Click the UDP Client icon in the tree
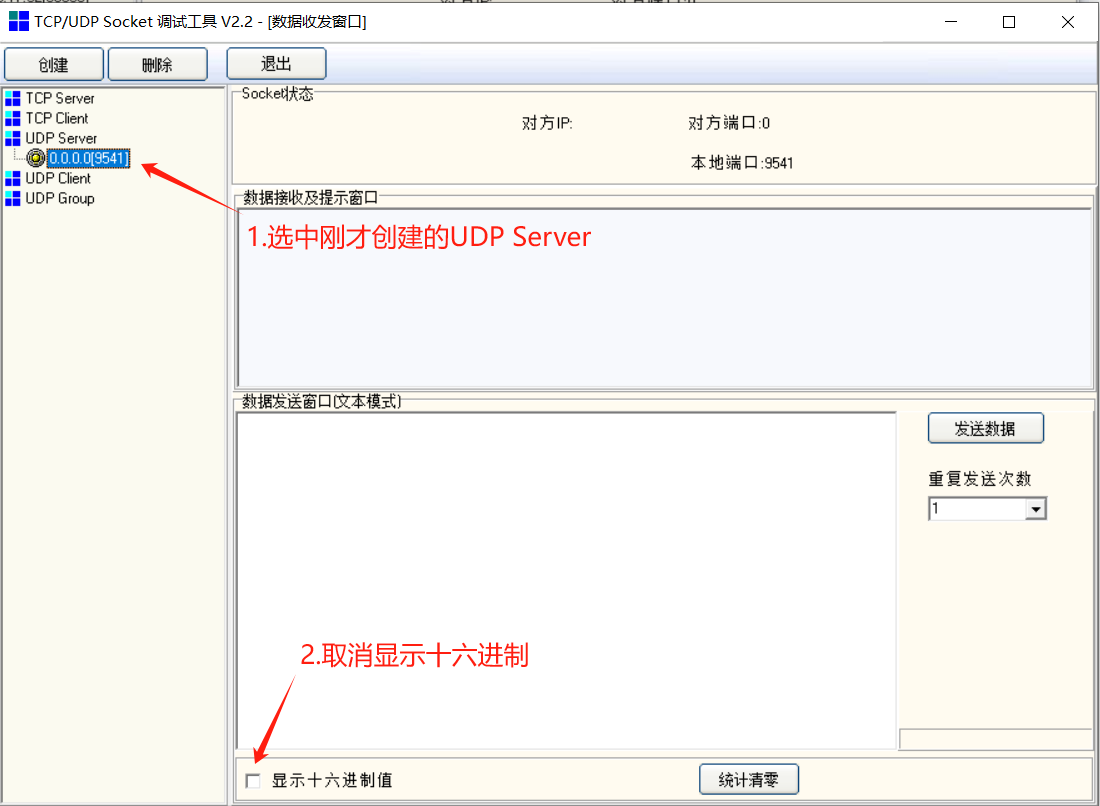The image size is (1100, 806). [x=13, y=178]
